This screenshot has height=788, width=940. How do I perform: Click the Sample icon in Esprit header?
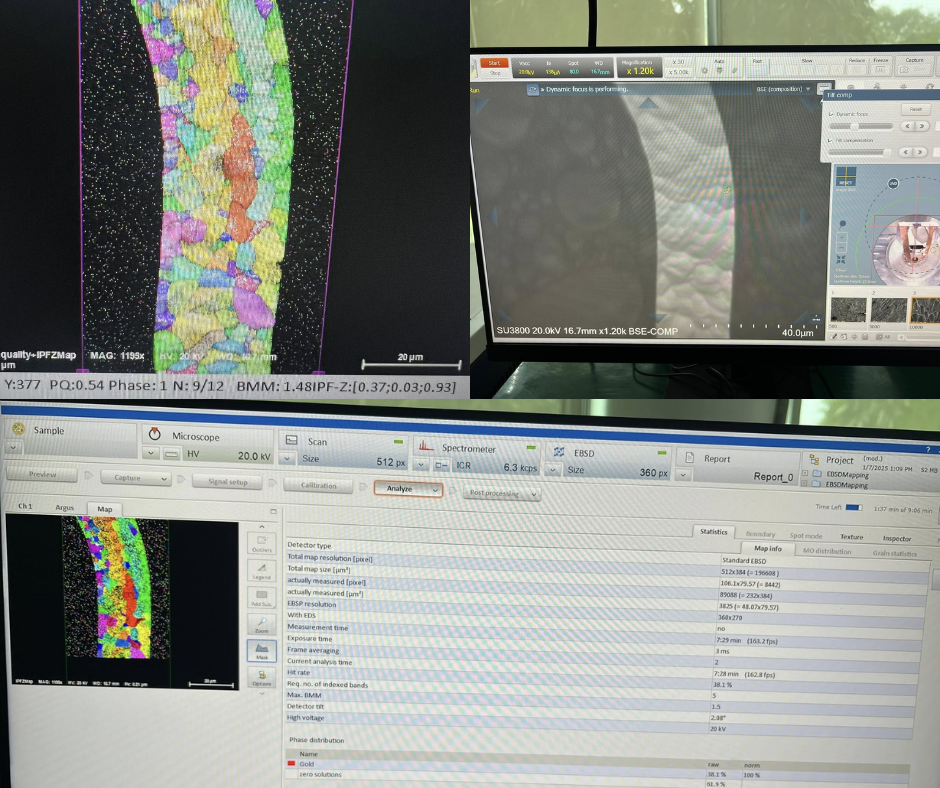(19, 428)
